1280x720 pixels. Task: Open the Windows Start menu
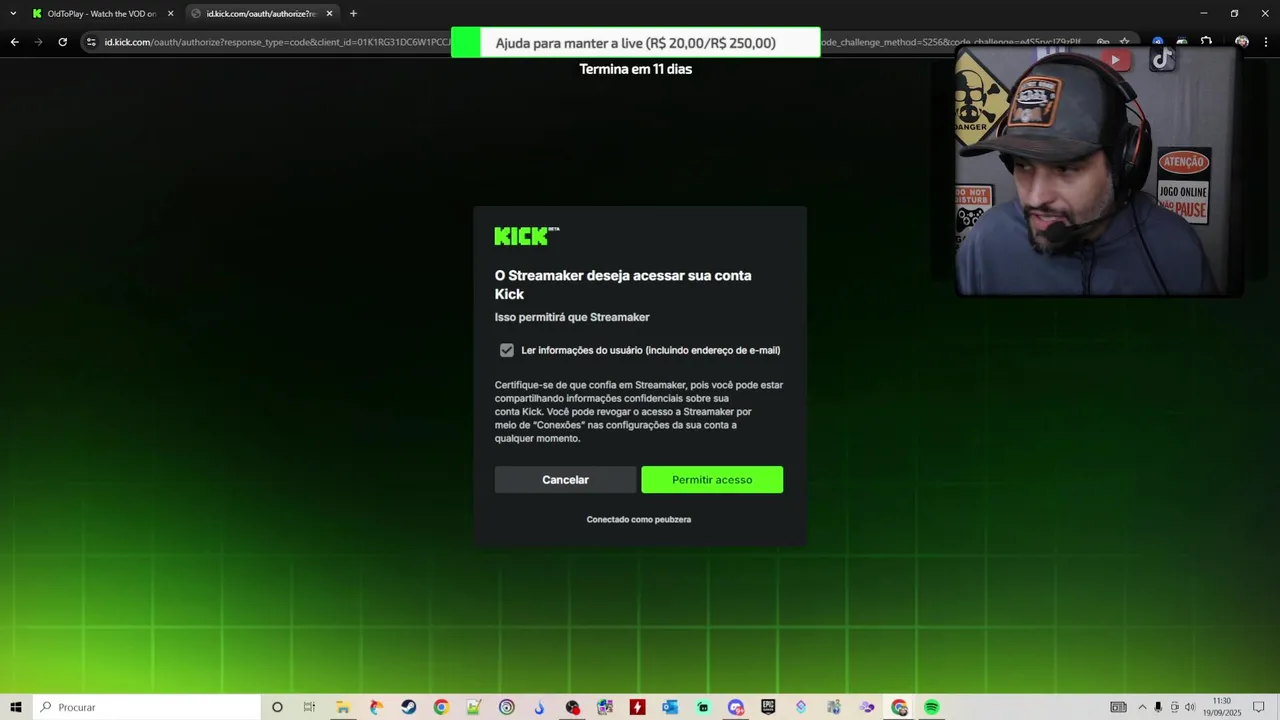pos(16,707)
